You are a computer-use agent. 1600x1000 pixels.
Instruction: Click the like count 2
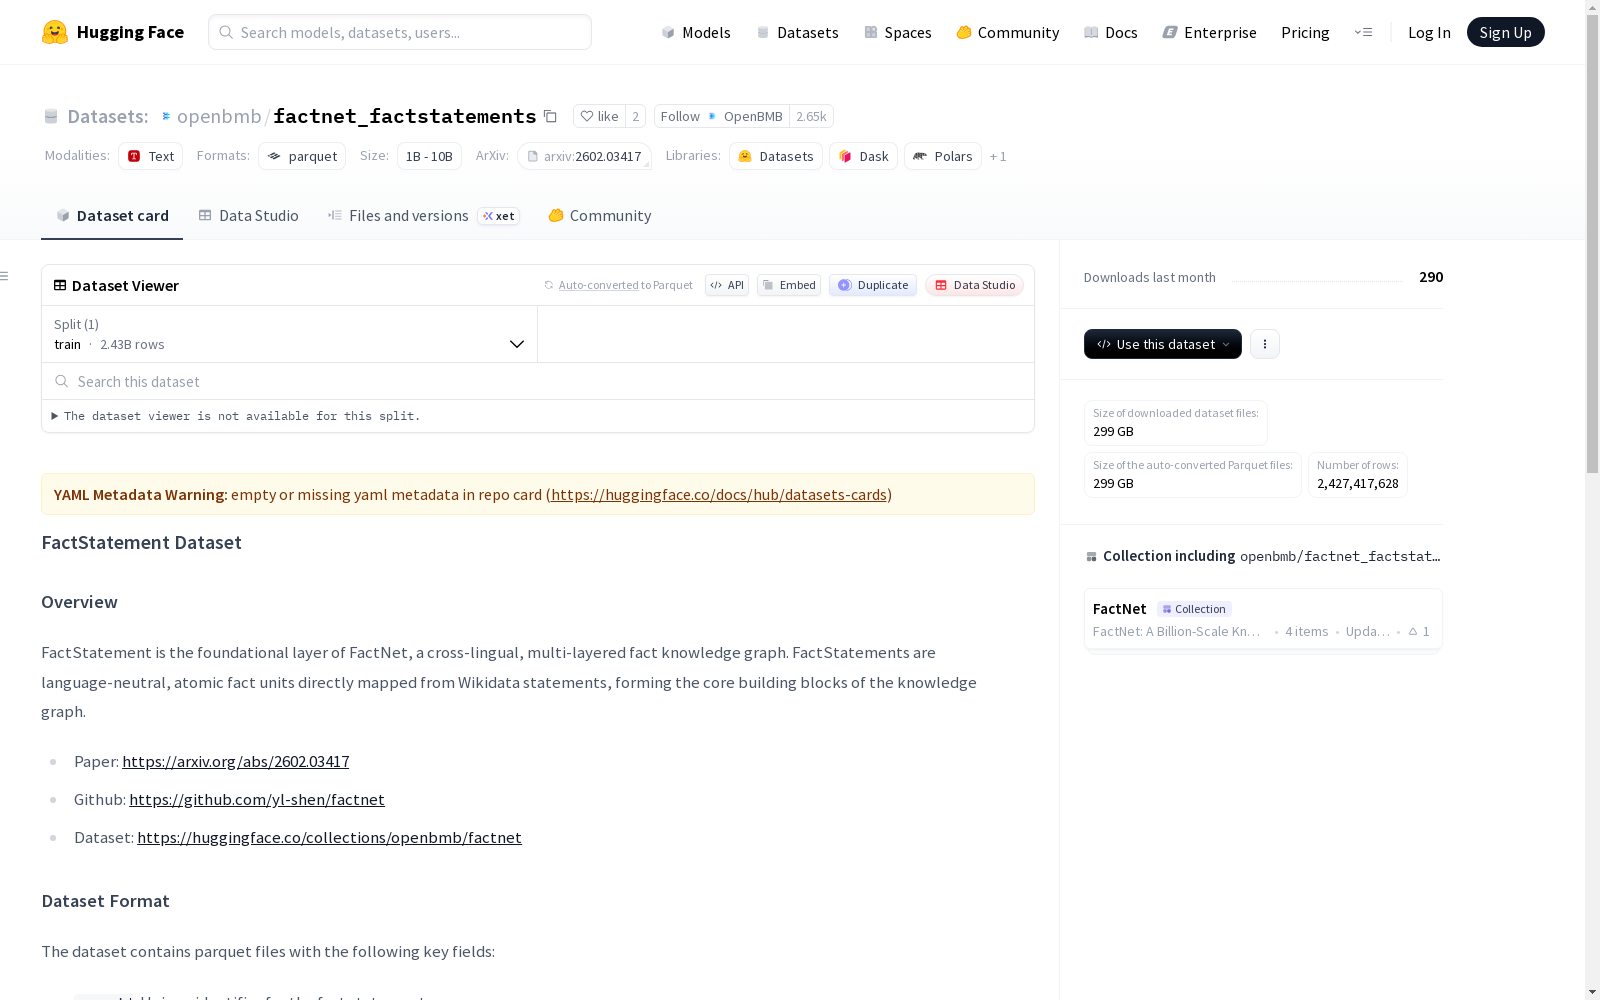(635, 116)
